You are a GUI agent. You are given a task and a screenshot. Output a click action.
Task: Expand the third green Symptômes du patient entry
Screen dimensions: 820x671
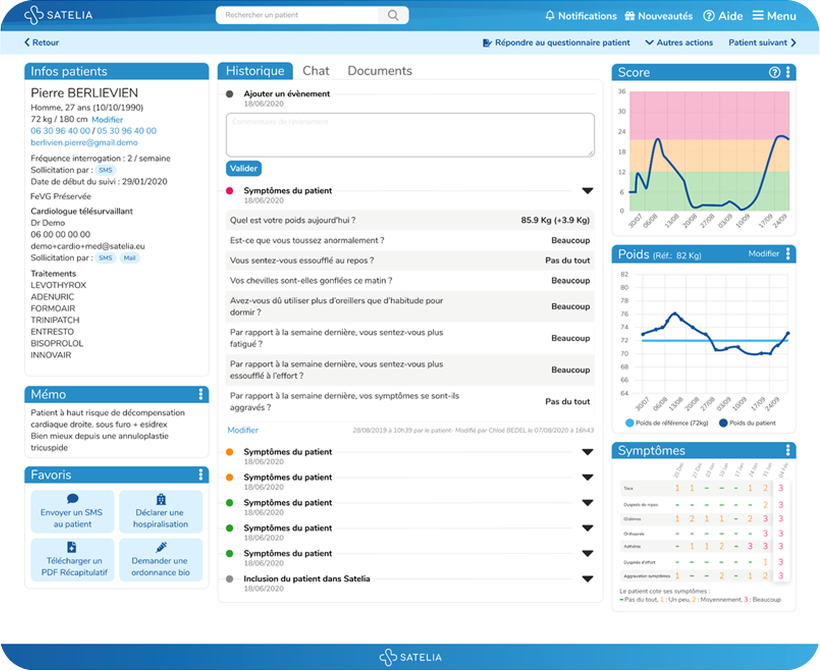[x=588, y=553]
